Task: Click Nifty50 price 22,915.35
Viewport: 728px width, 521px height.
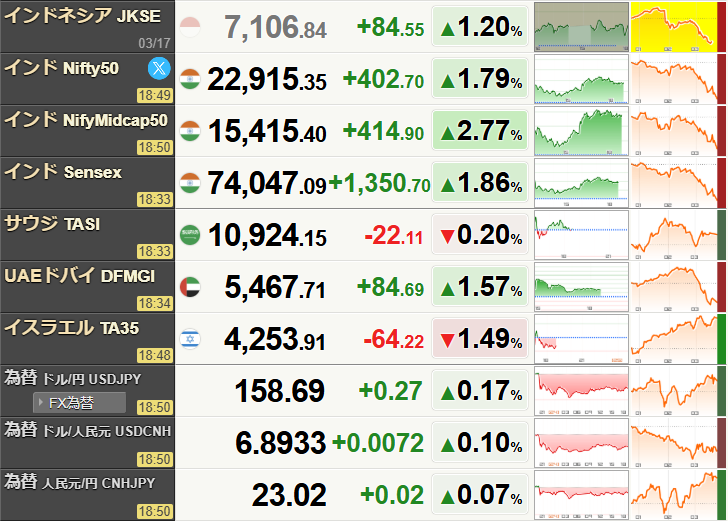Action: click(267, 79)
